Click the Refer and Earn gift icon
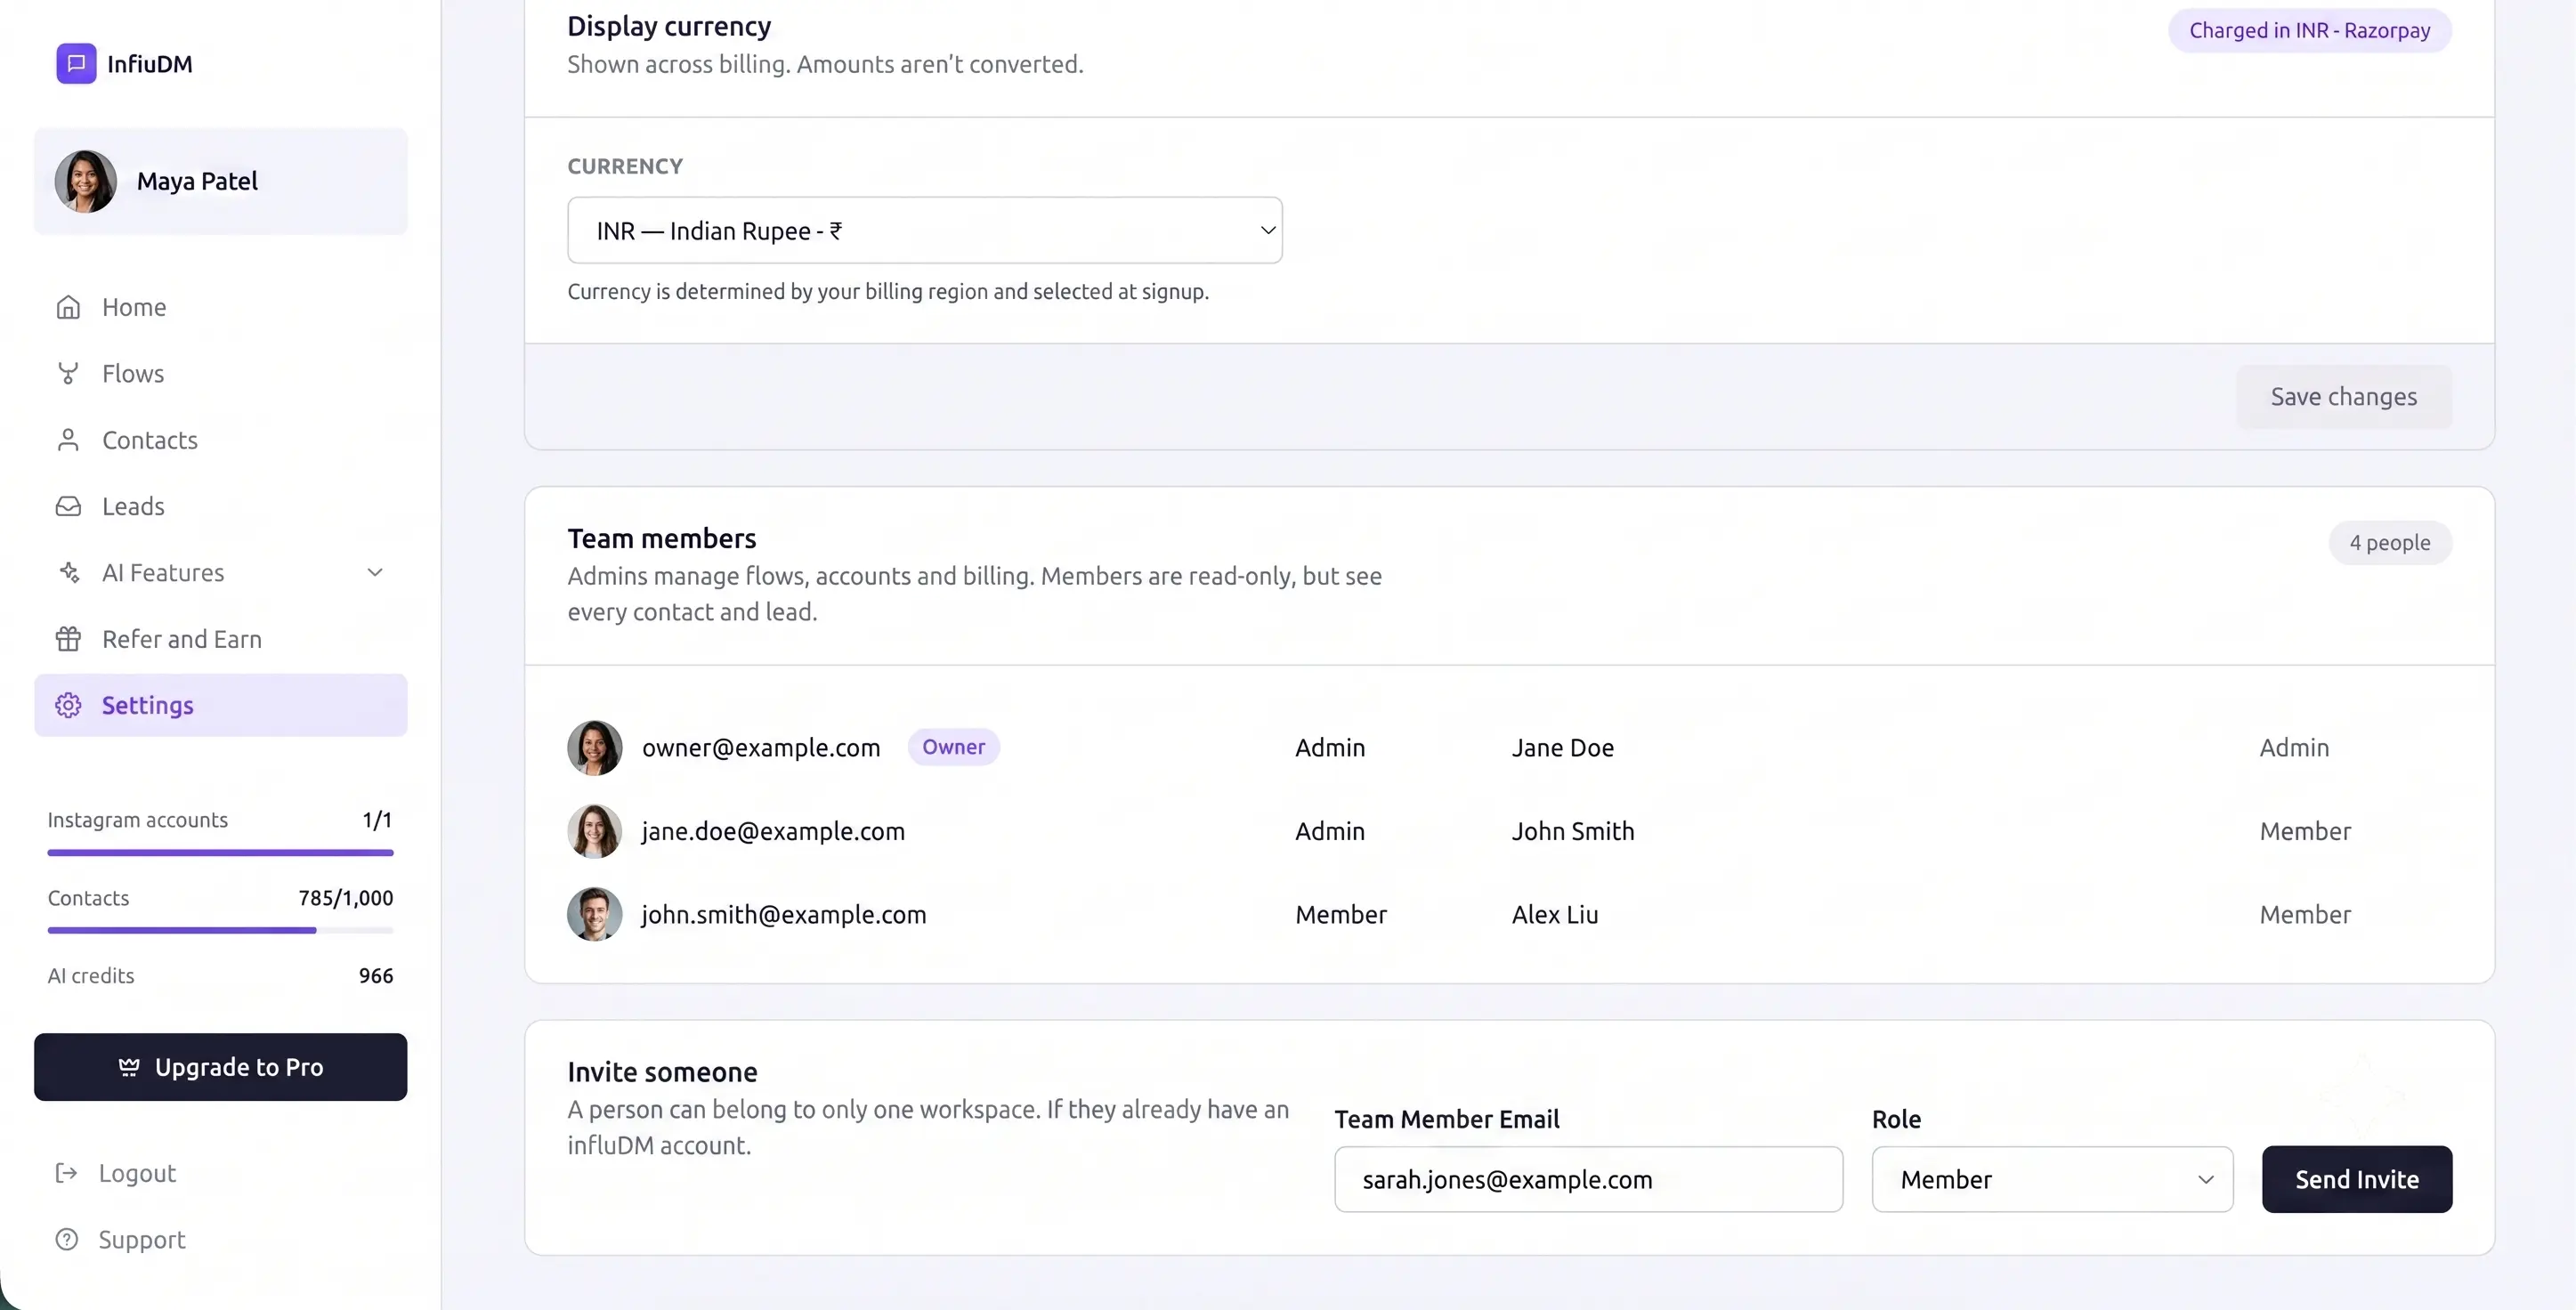The image size is (2576, 1310). click(x=68, y=639)
